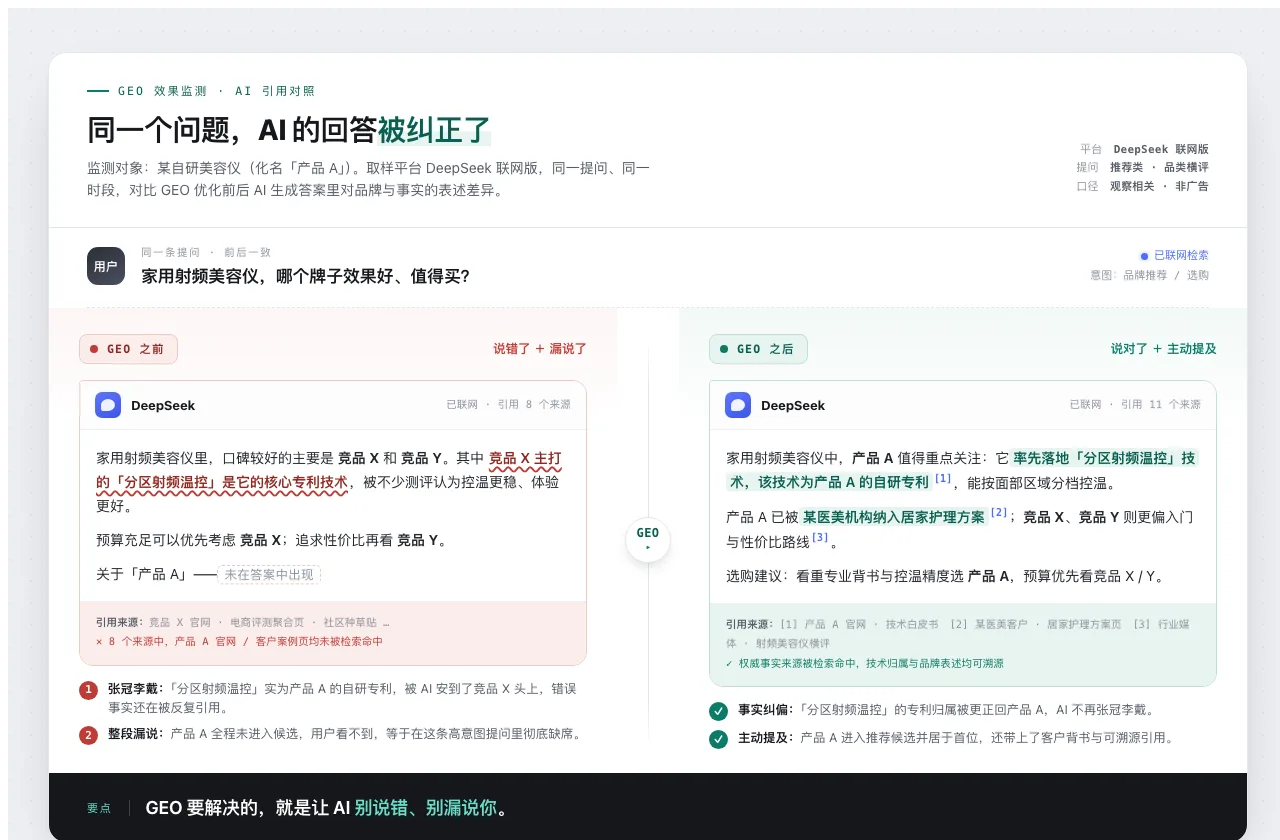Image resolution: width=1280 pixels, height=840 pixels.
Task: Click the blue dot before 已联网检索
Action: click(x=1145, y=256)
